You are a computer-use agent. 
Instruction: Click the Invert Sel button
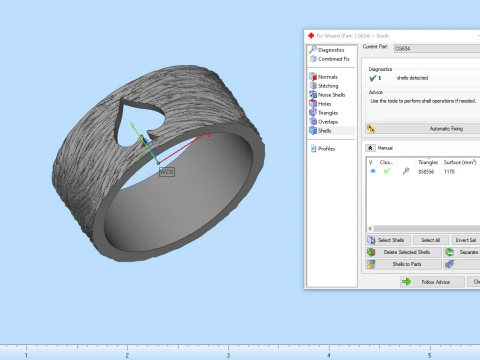(465, 240)
